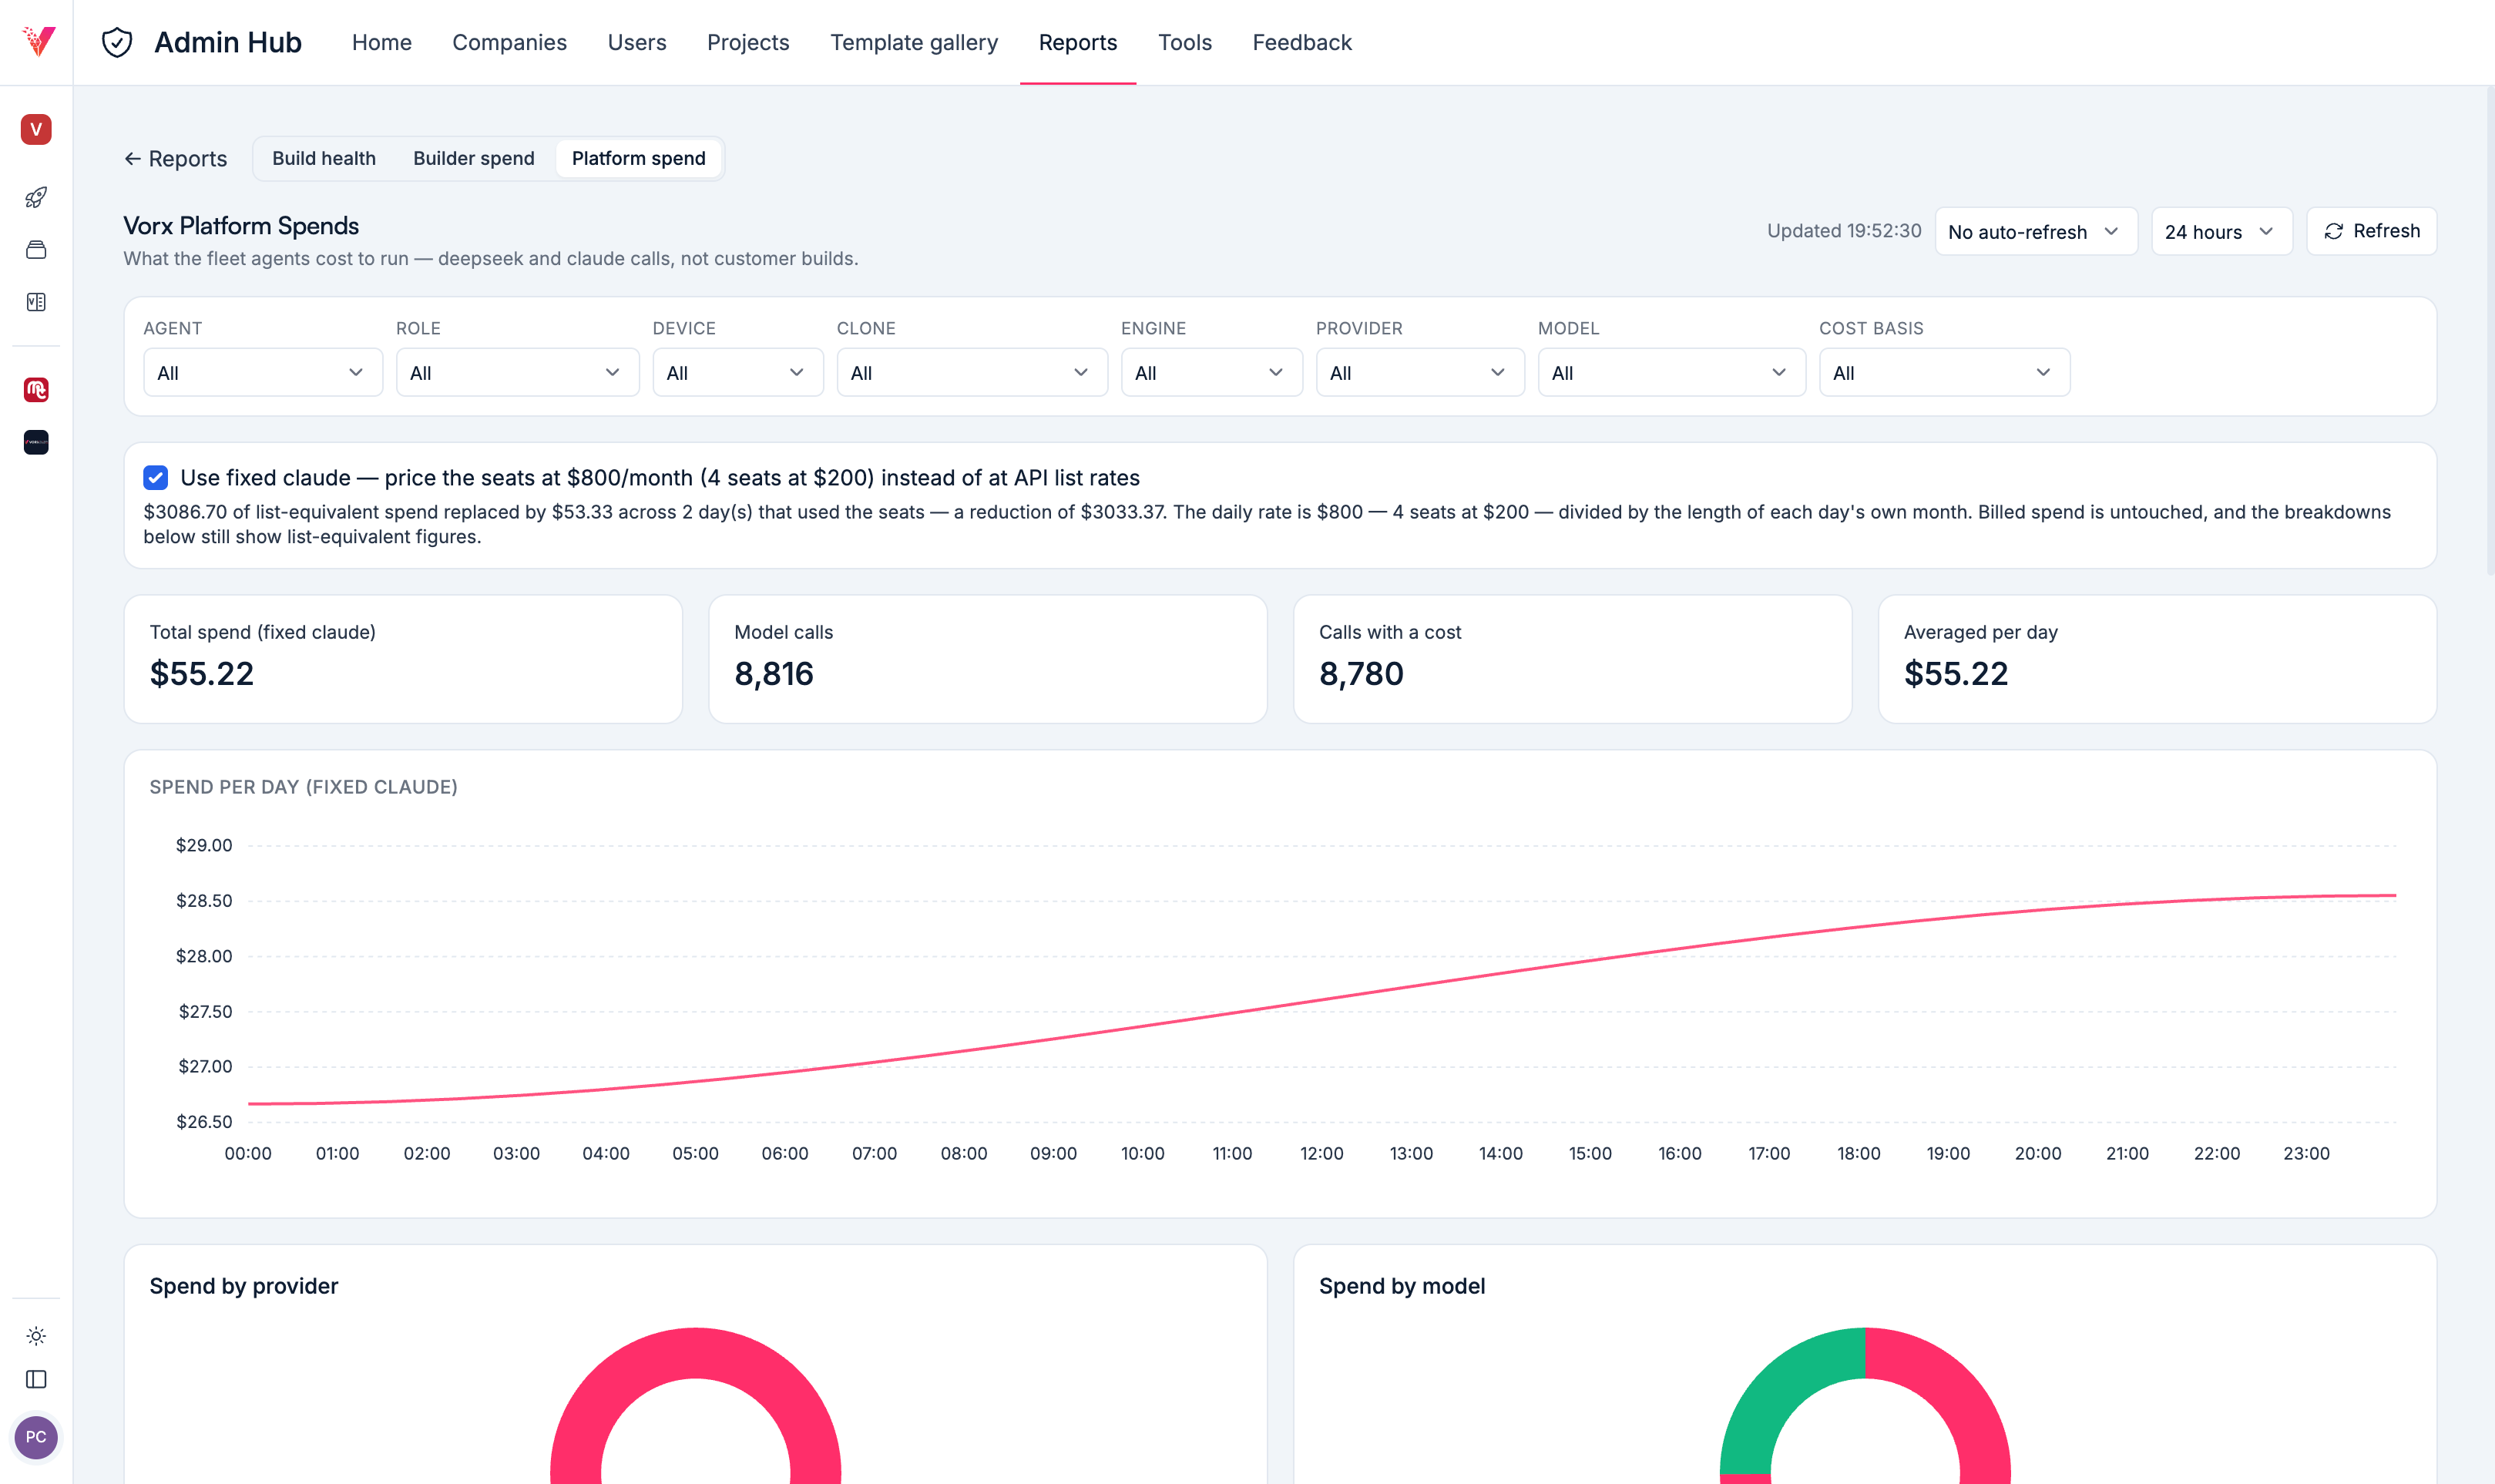Click the '12:00' chart axis label
The width and height of the screenshot is (2495, 1484).
click(1321, 1153)
